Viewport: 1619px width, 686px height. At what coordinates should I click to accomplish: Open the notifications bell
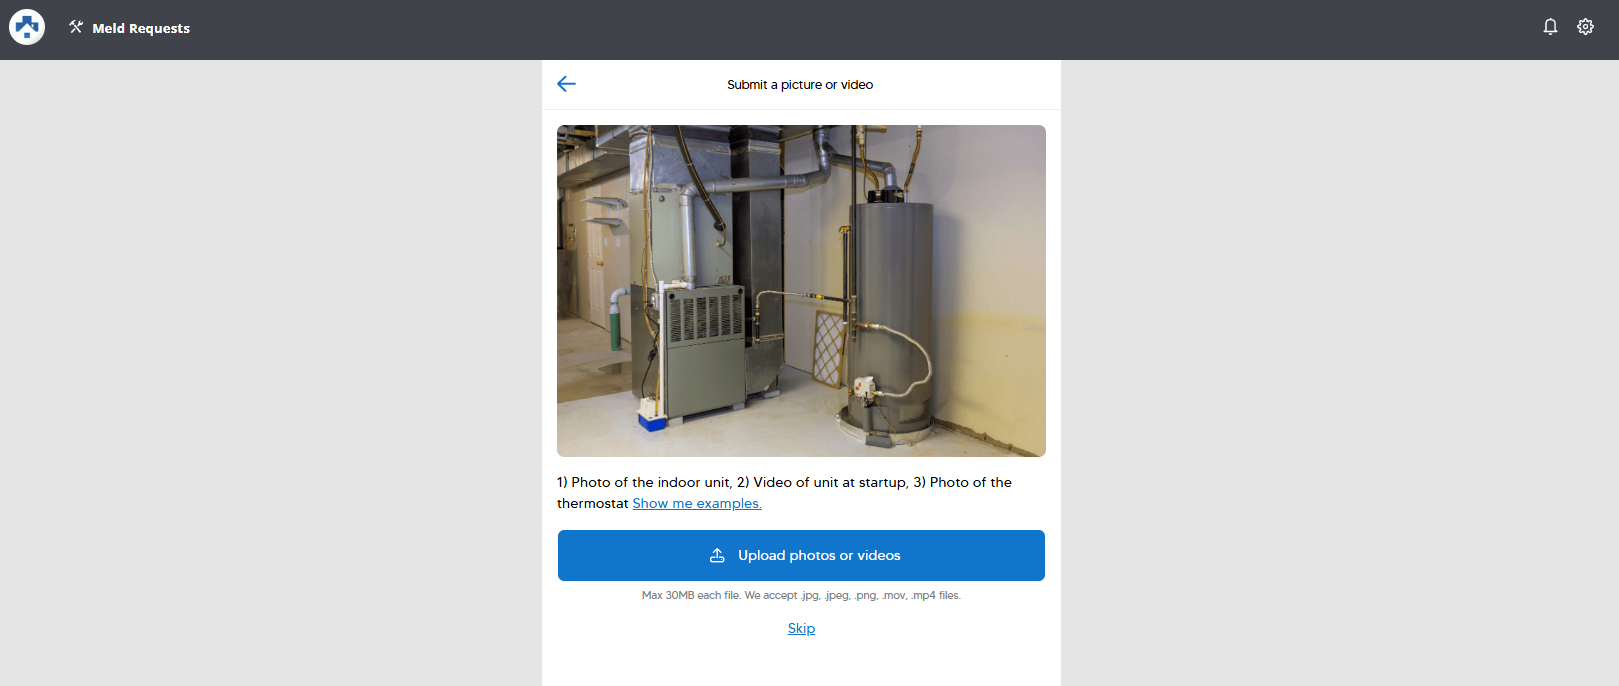tap(1550, 27)
